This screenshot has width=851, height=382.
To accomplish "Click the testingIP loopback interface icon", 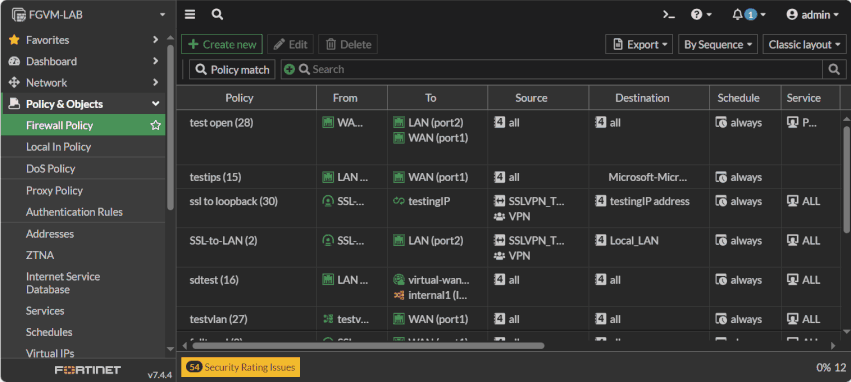I will coord(399,201).
